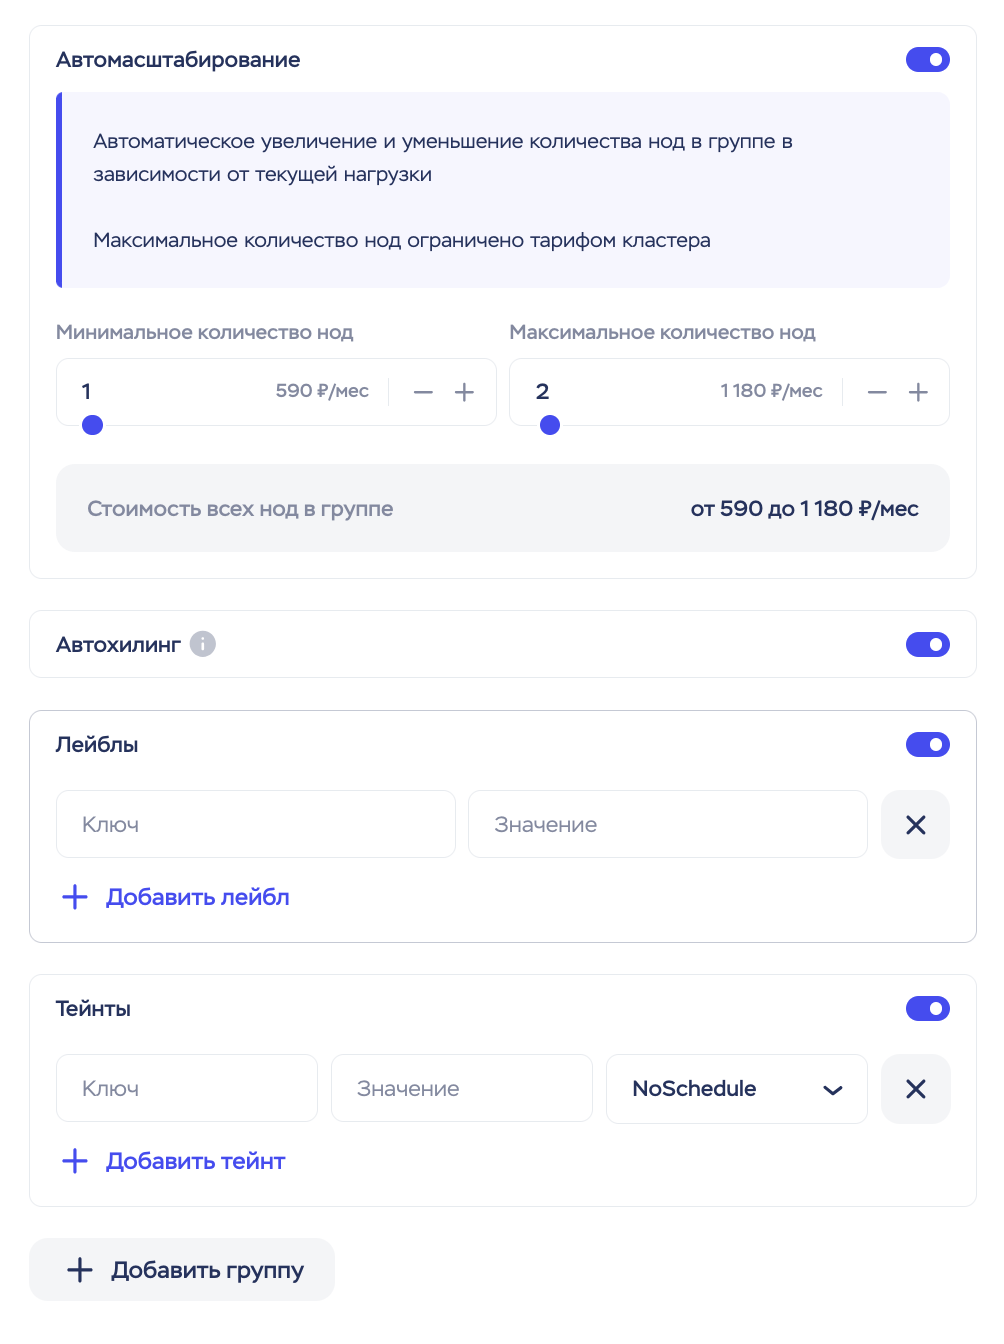Switch off the Тейнты toggle

928,1009
